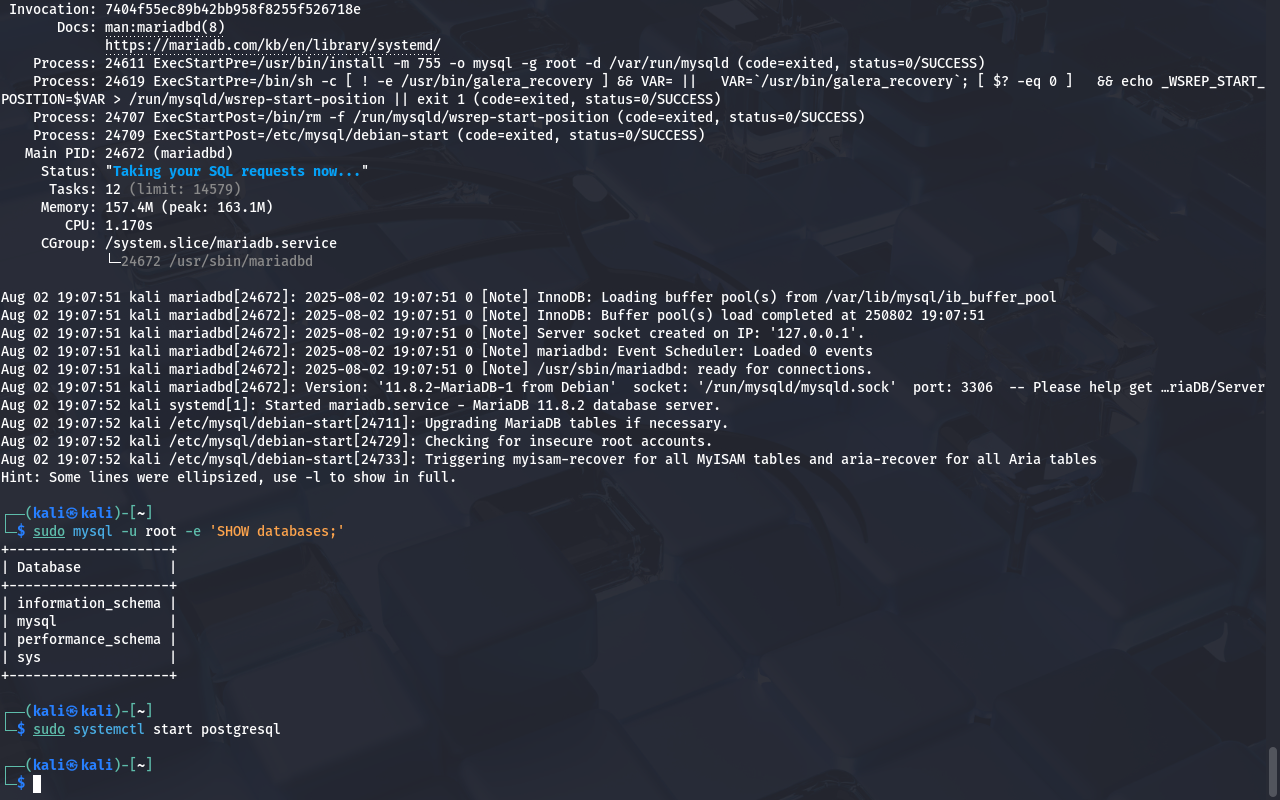
Task: Open the mariadb.com systemd docs URL
Action: (x=273, y=45)
